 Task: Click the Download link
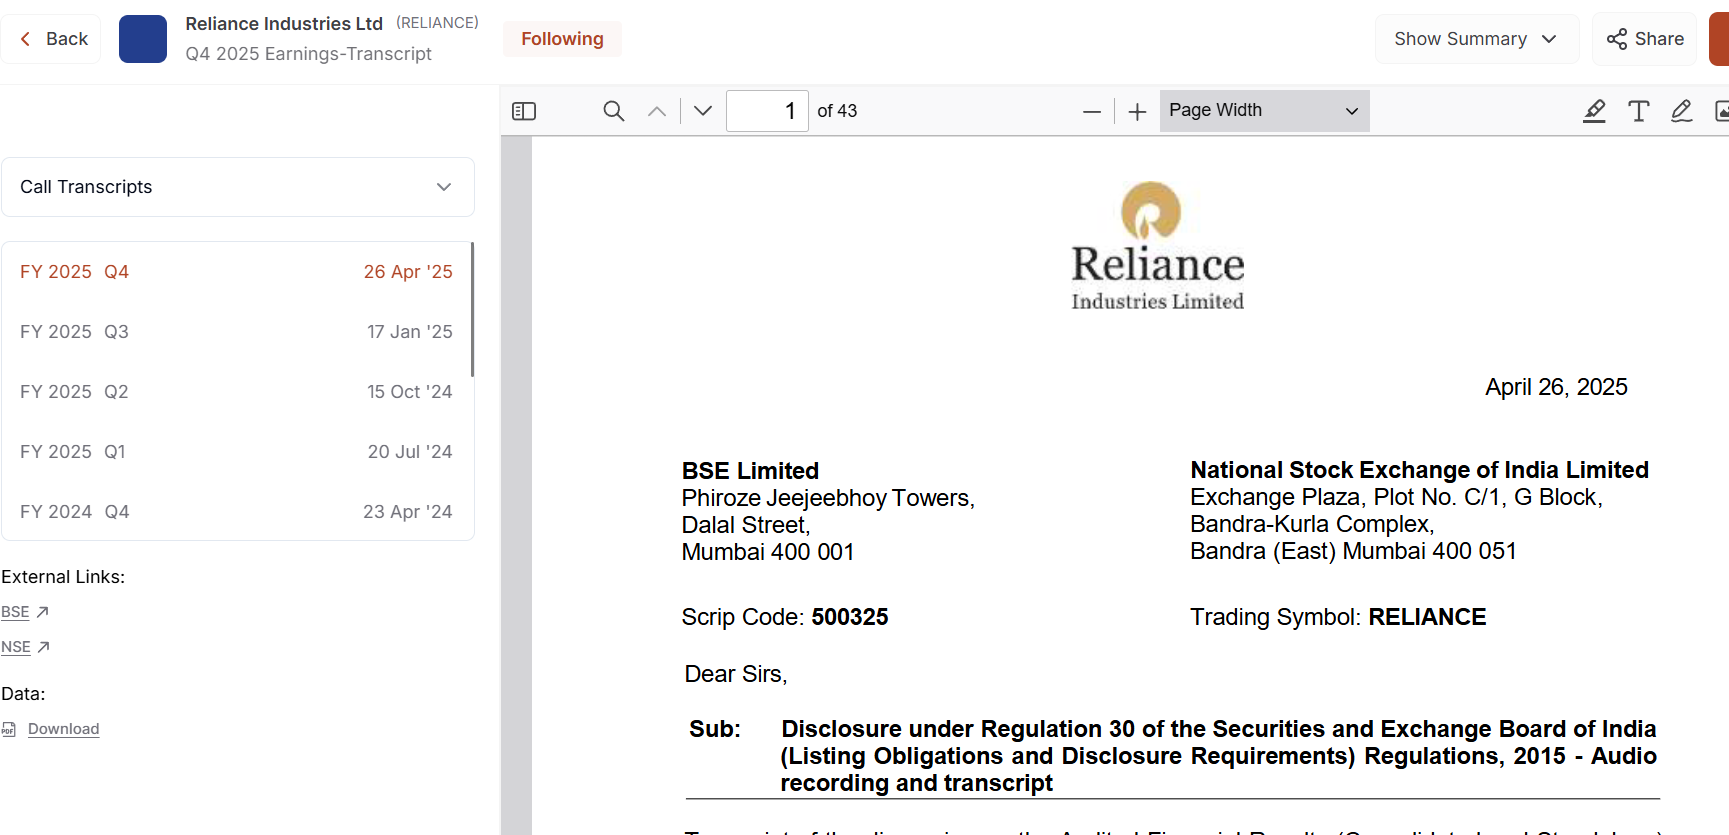(63, 729)
